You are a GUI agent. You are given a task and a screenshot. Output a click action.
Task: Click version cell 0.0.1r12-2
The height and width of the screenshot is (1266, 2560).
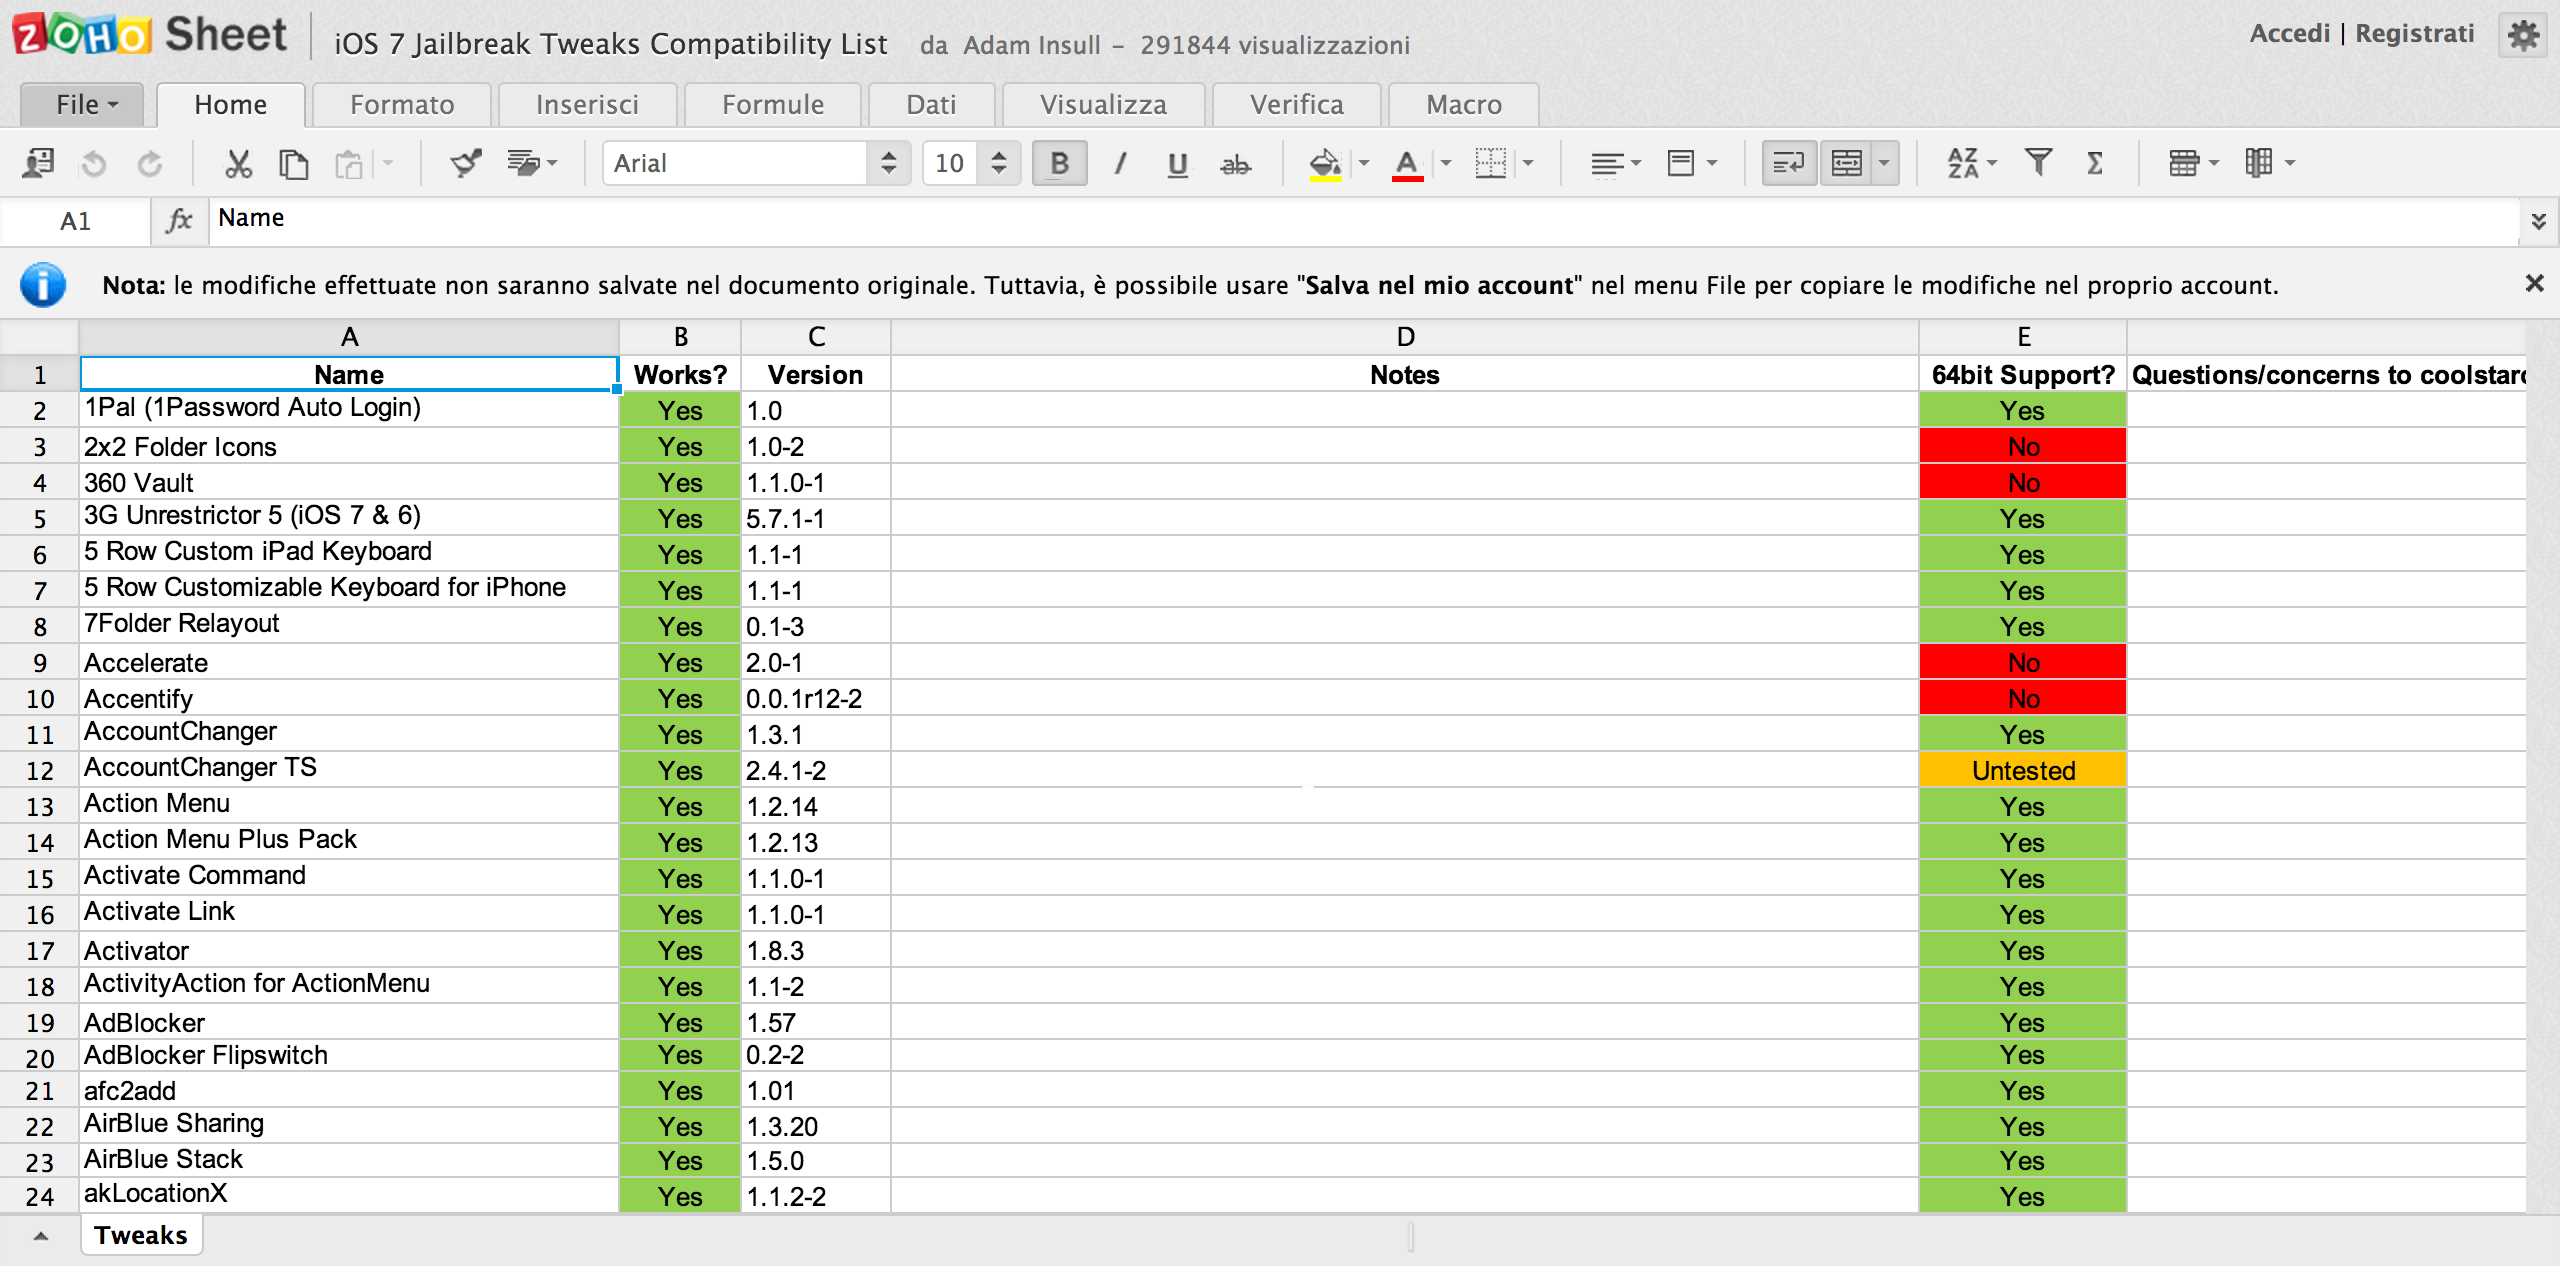coord(816,698)
